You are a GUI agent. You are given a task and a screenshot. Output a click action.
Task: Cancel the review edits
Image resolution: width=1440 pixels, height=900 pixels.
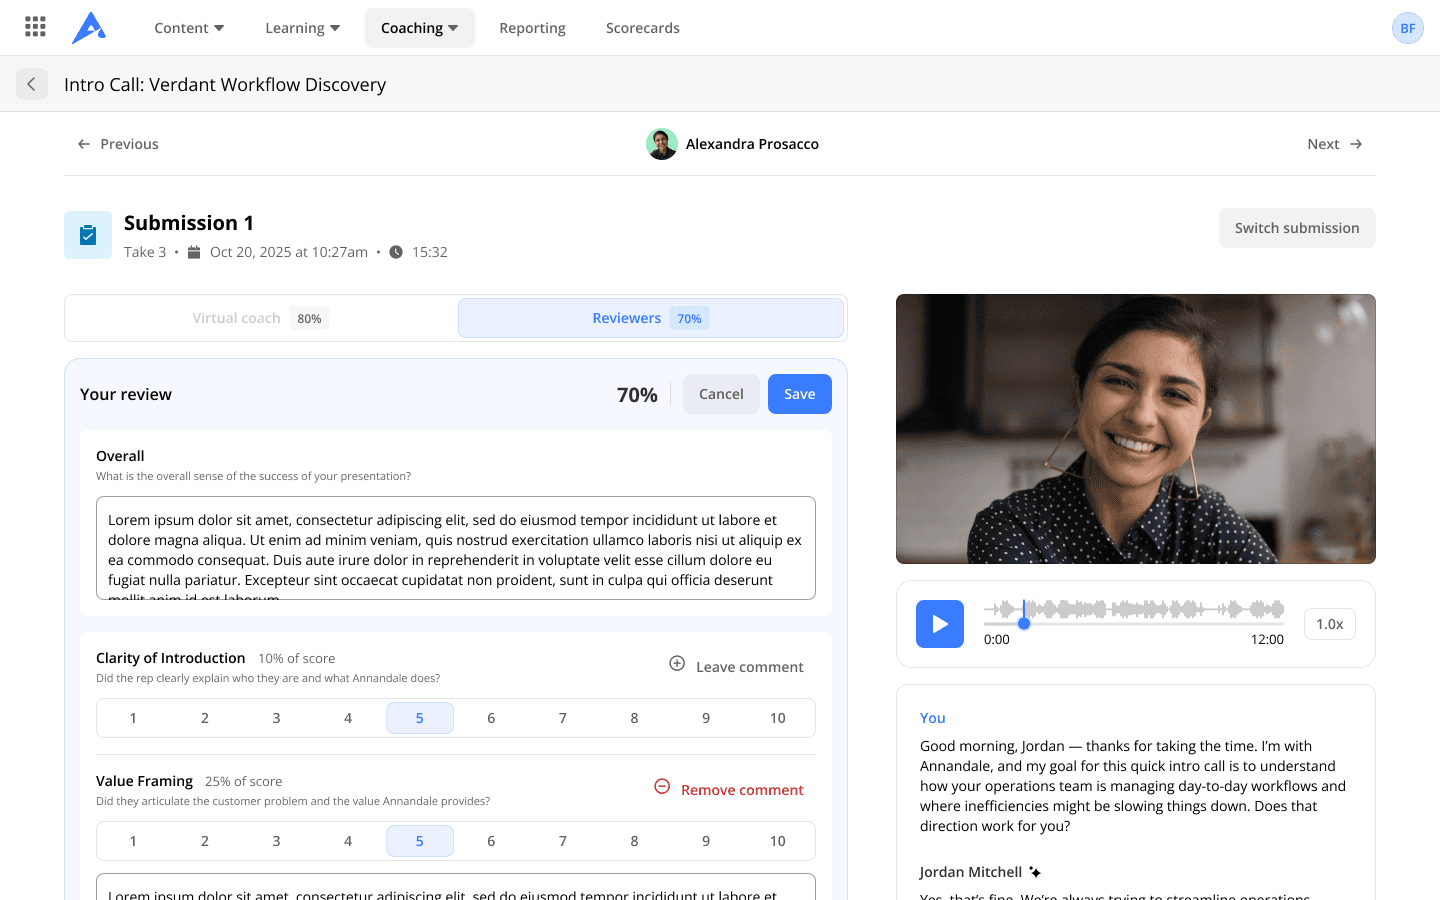pos(721,394)
